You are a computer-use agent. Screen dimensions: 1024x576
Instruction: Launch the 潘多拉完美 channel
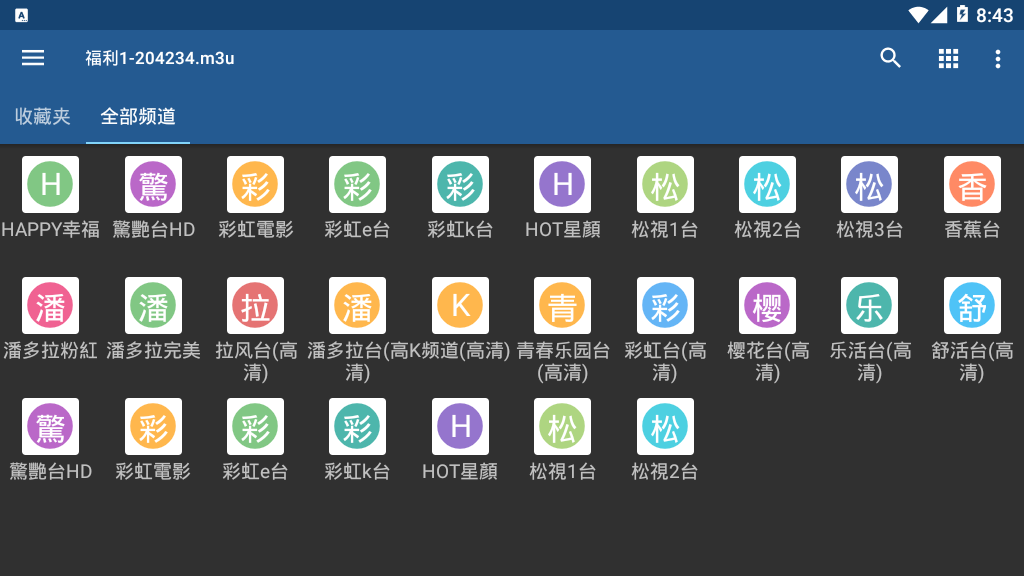tap(153, 306)
